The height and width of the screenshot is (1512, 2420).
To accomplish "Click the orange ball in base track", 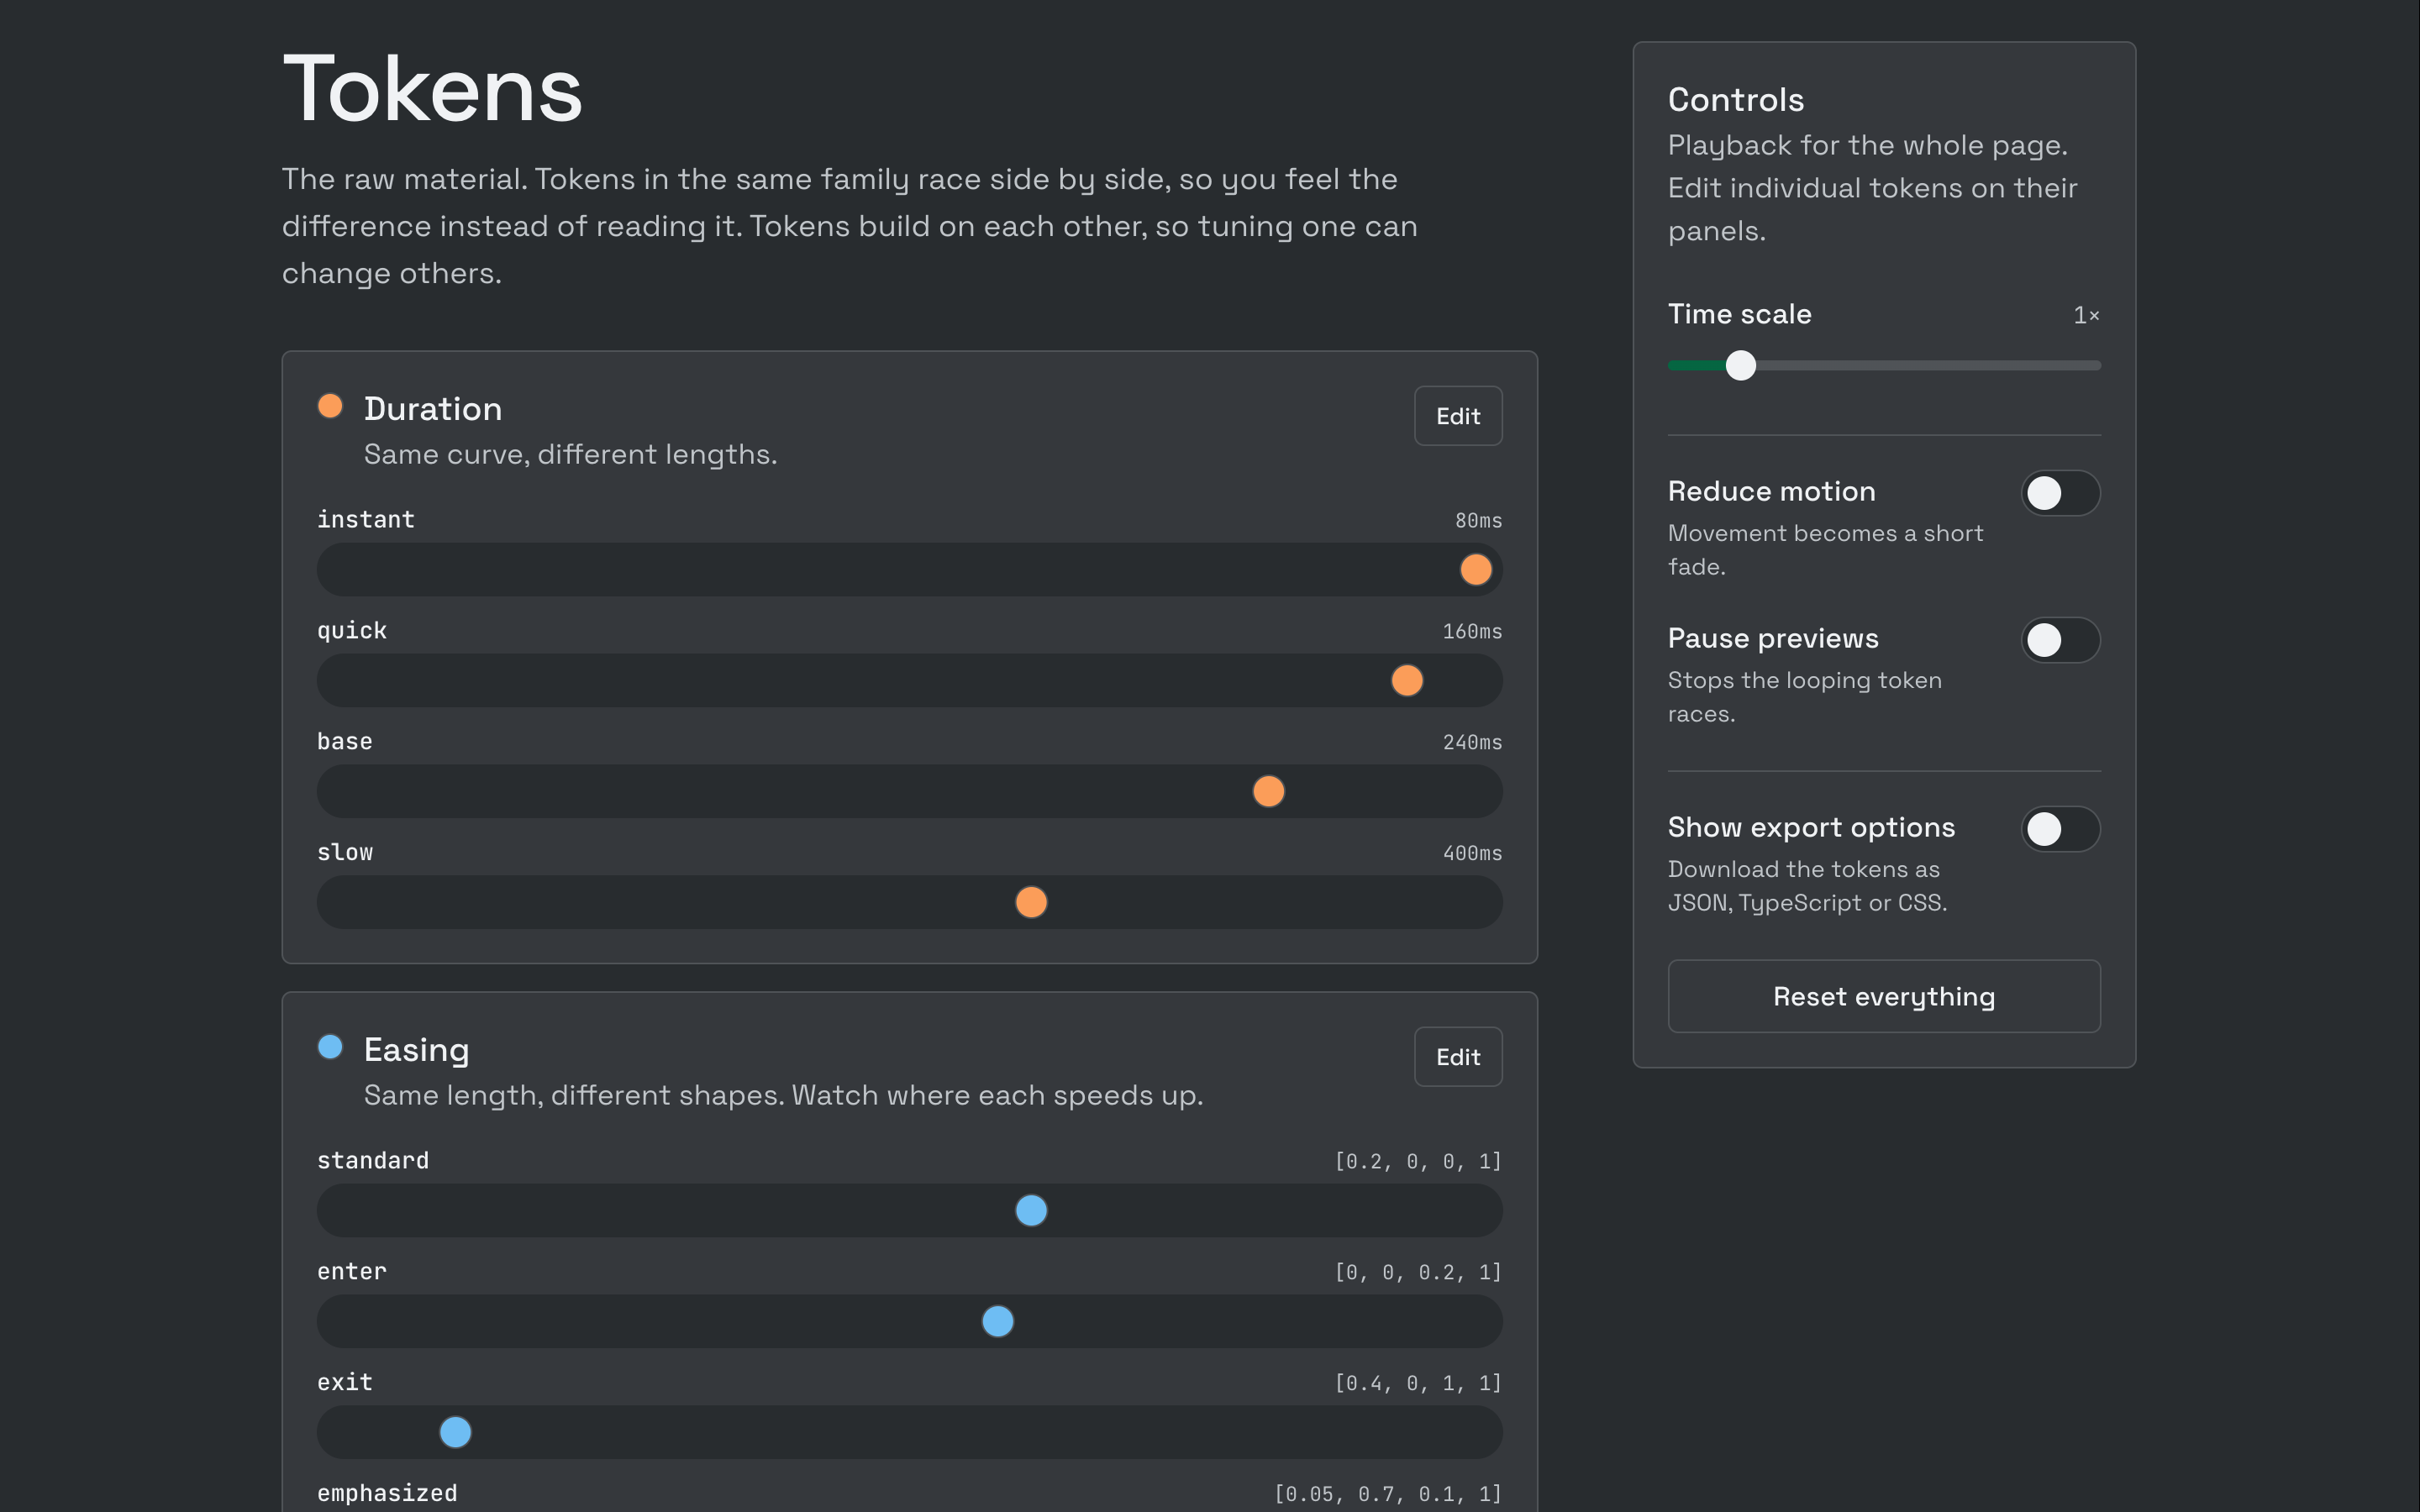I will [1269, 792].
